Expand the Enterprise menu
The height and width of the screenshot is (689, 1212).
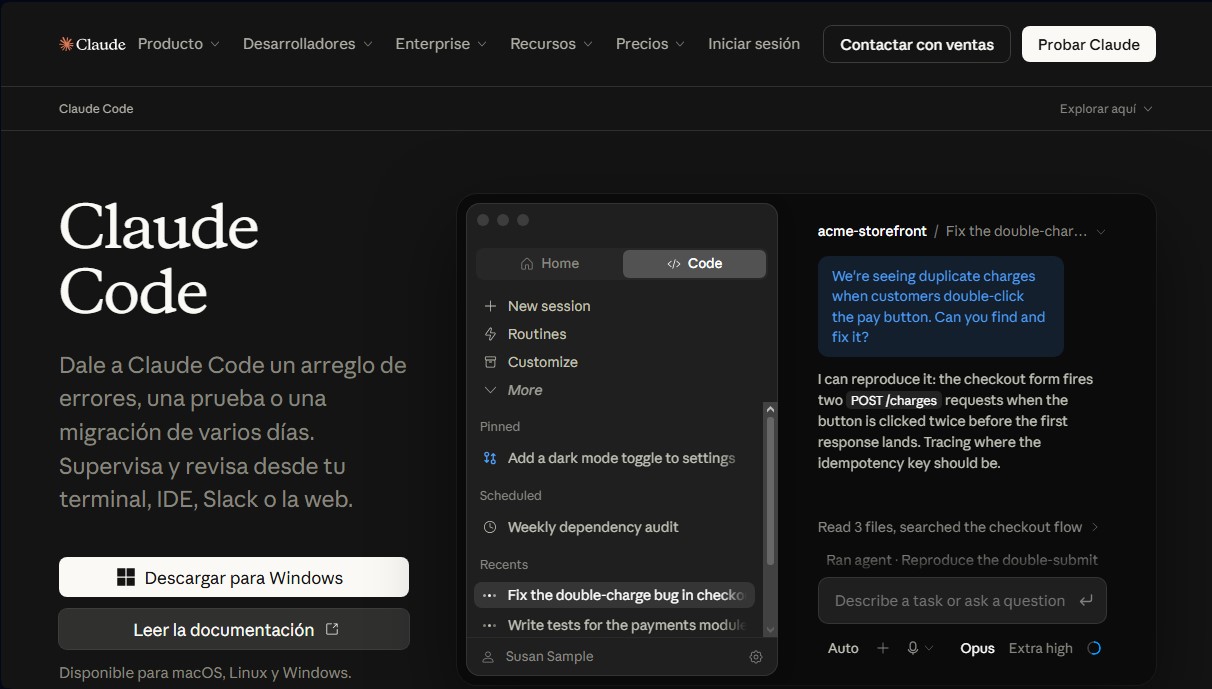coord(441,44)
